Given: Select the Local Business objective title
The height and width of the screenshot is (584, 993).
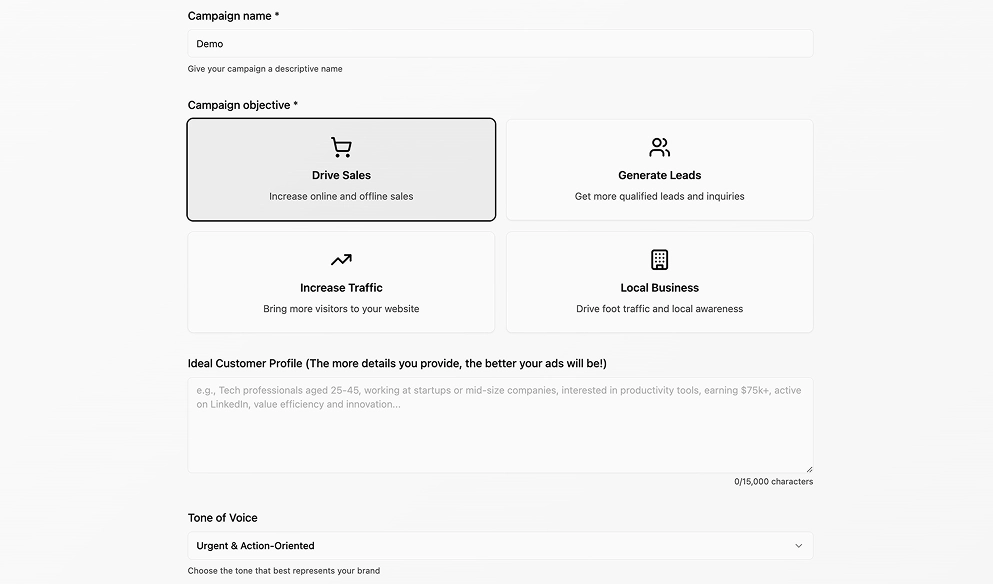Looking at the screenshot, I should 659,288.
